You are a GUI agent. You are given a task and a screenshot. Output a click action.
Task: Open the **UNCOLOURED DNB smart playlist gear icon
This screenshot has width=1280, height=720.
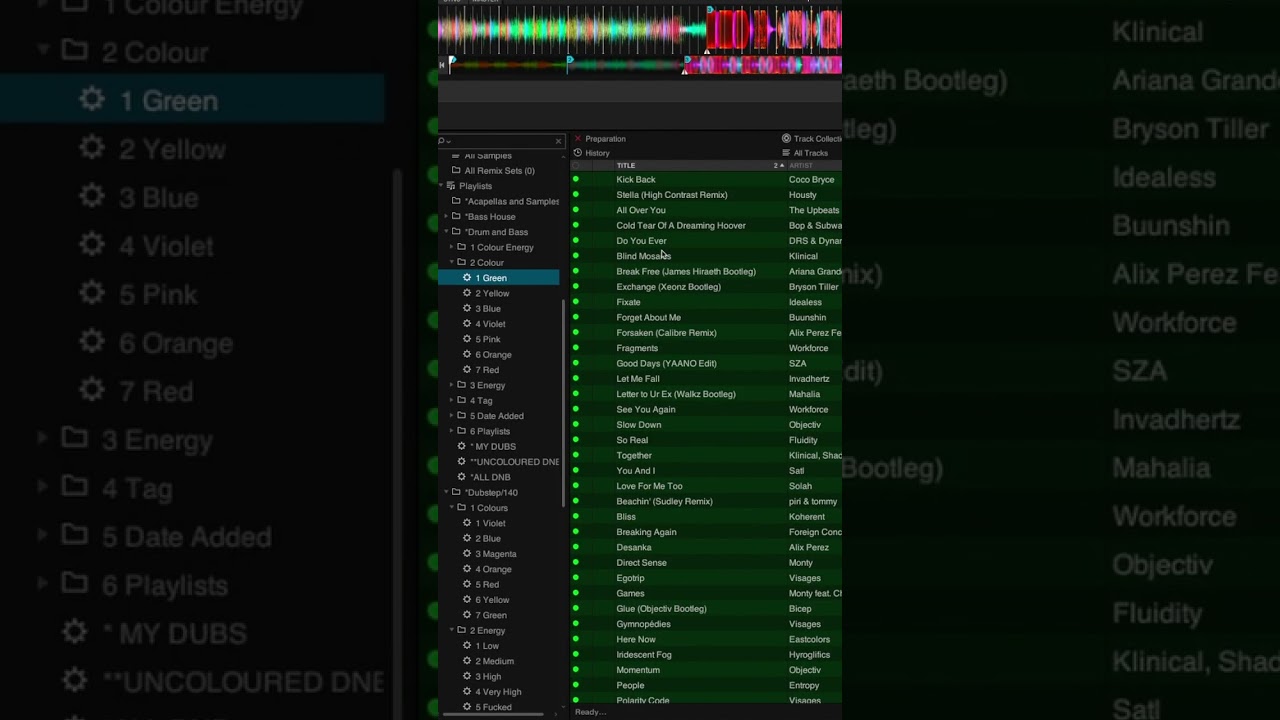click(x=461, y=462)
